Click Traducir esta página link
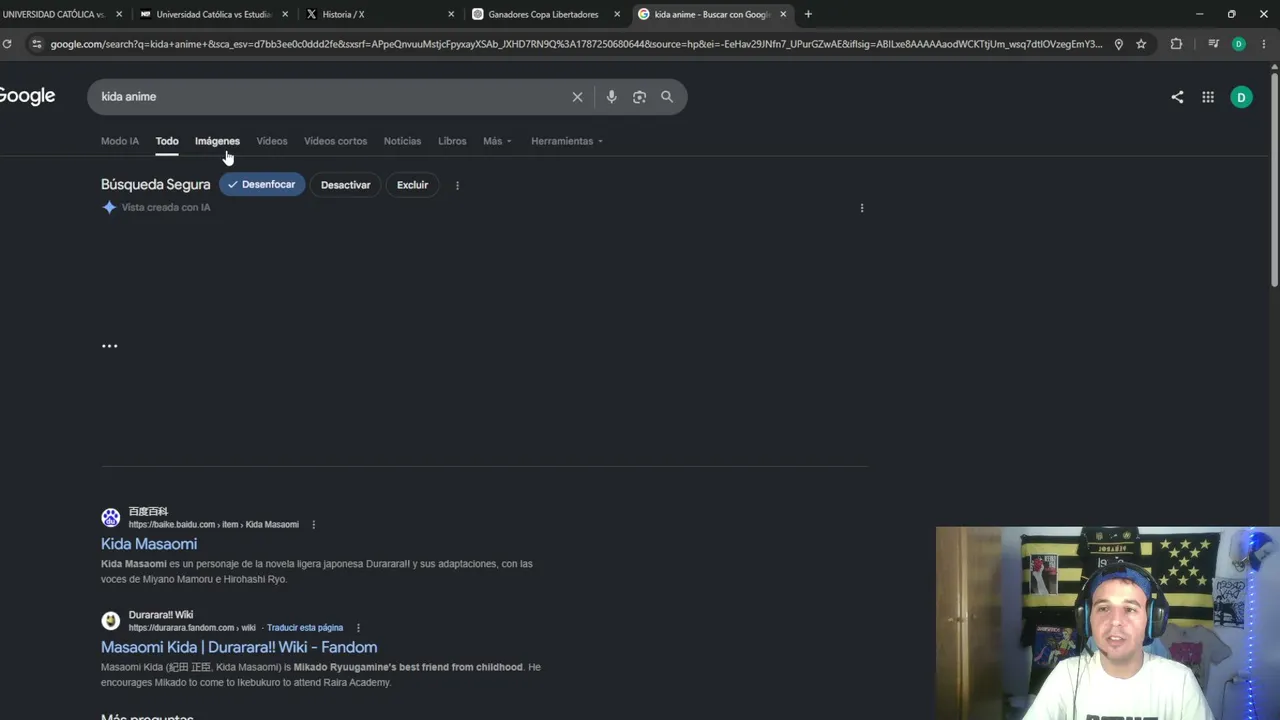 [x=305, y=628]
